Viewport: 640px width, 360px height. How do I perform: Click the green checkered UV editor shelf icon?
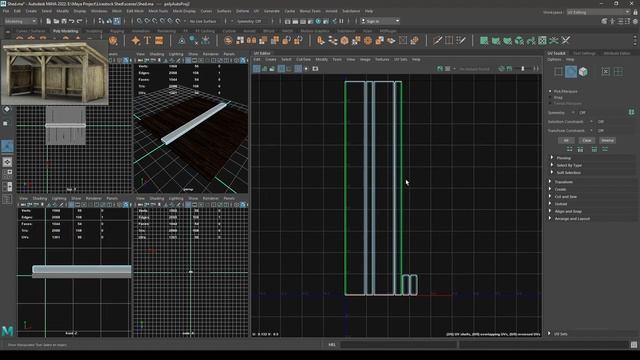tap(542, 40)
